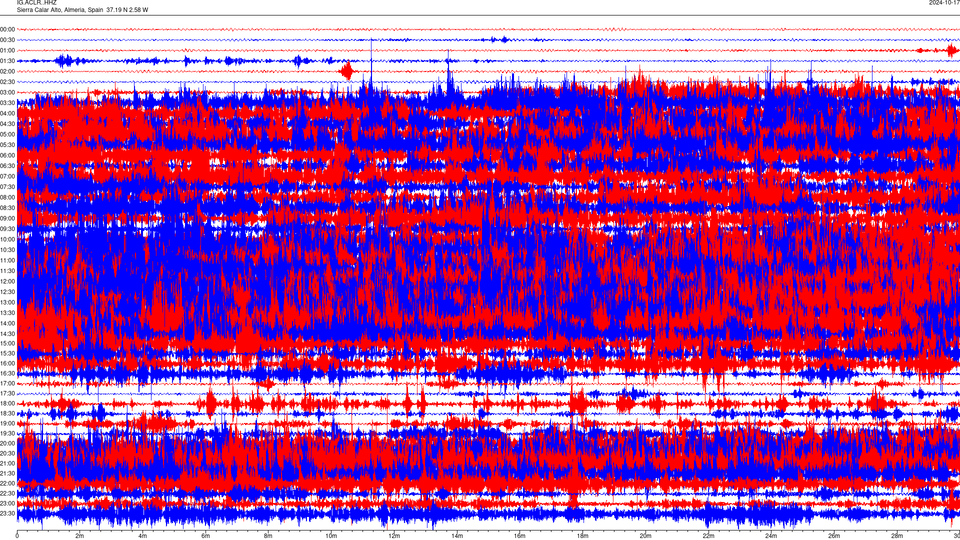Click the '24m' x-axis tick label
The image size is (960, 540).
(771, 536)
